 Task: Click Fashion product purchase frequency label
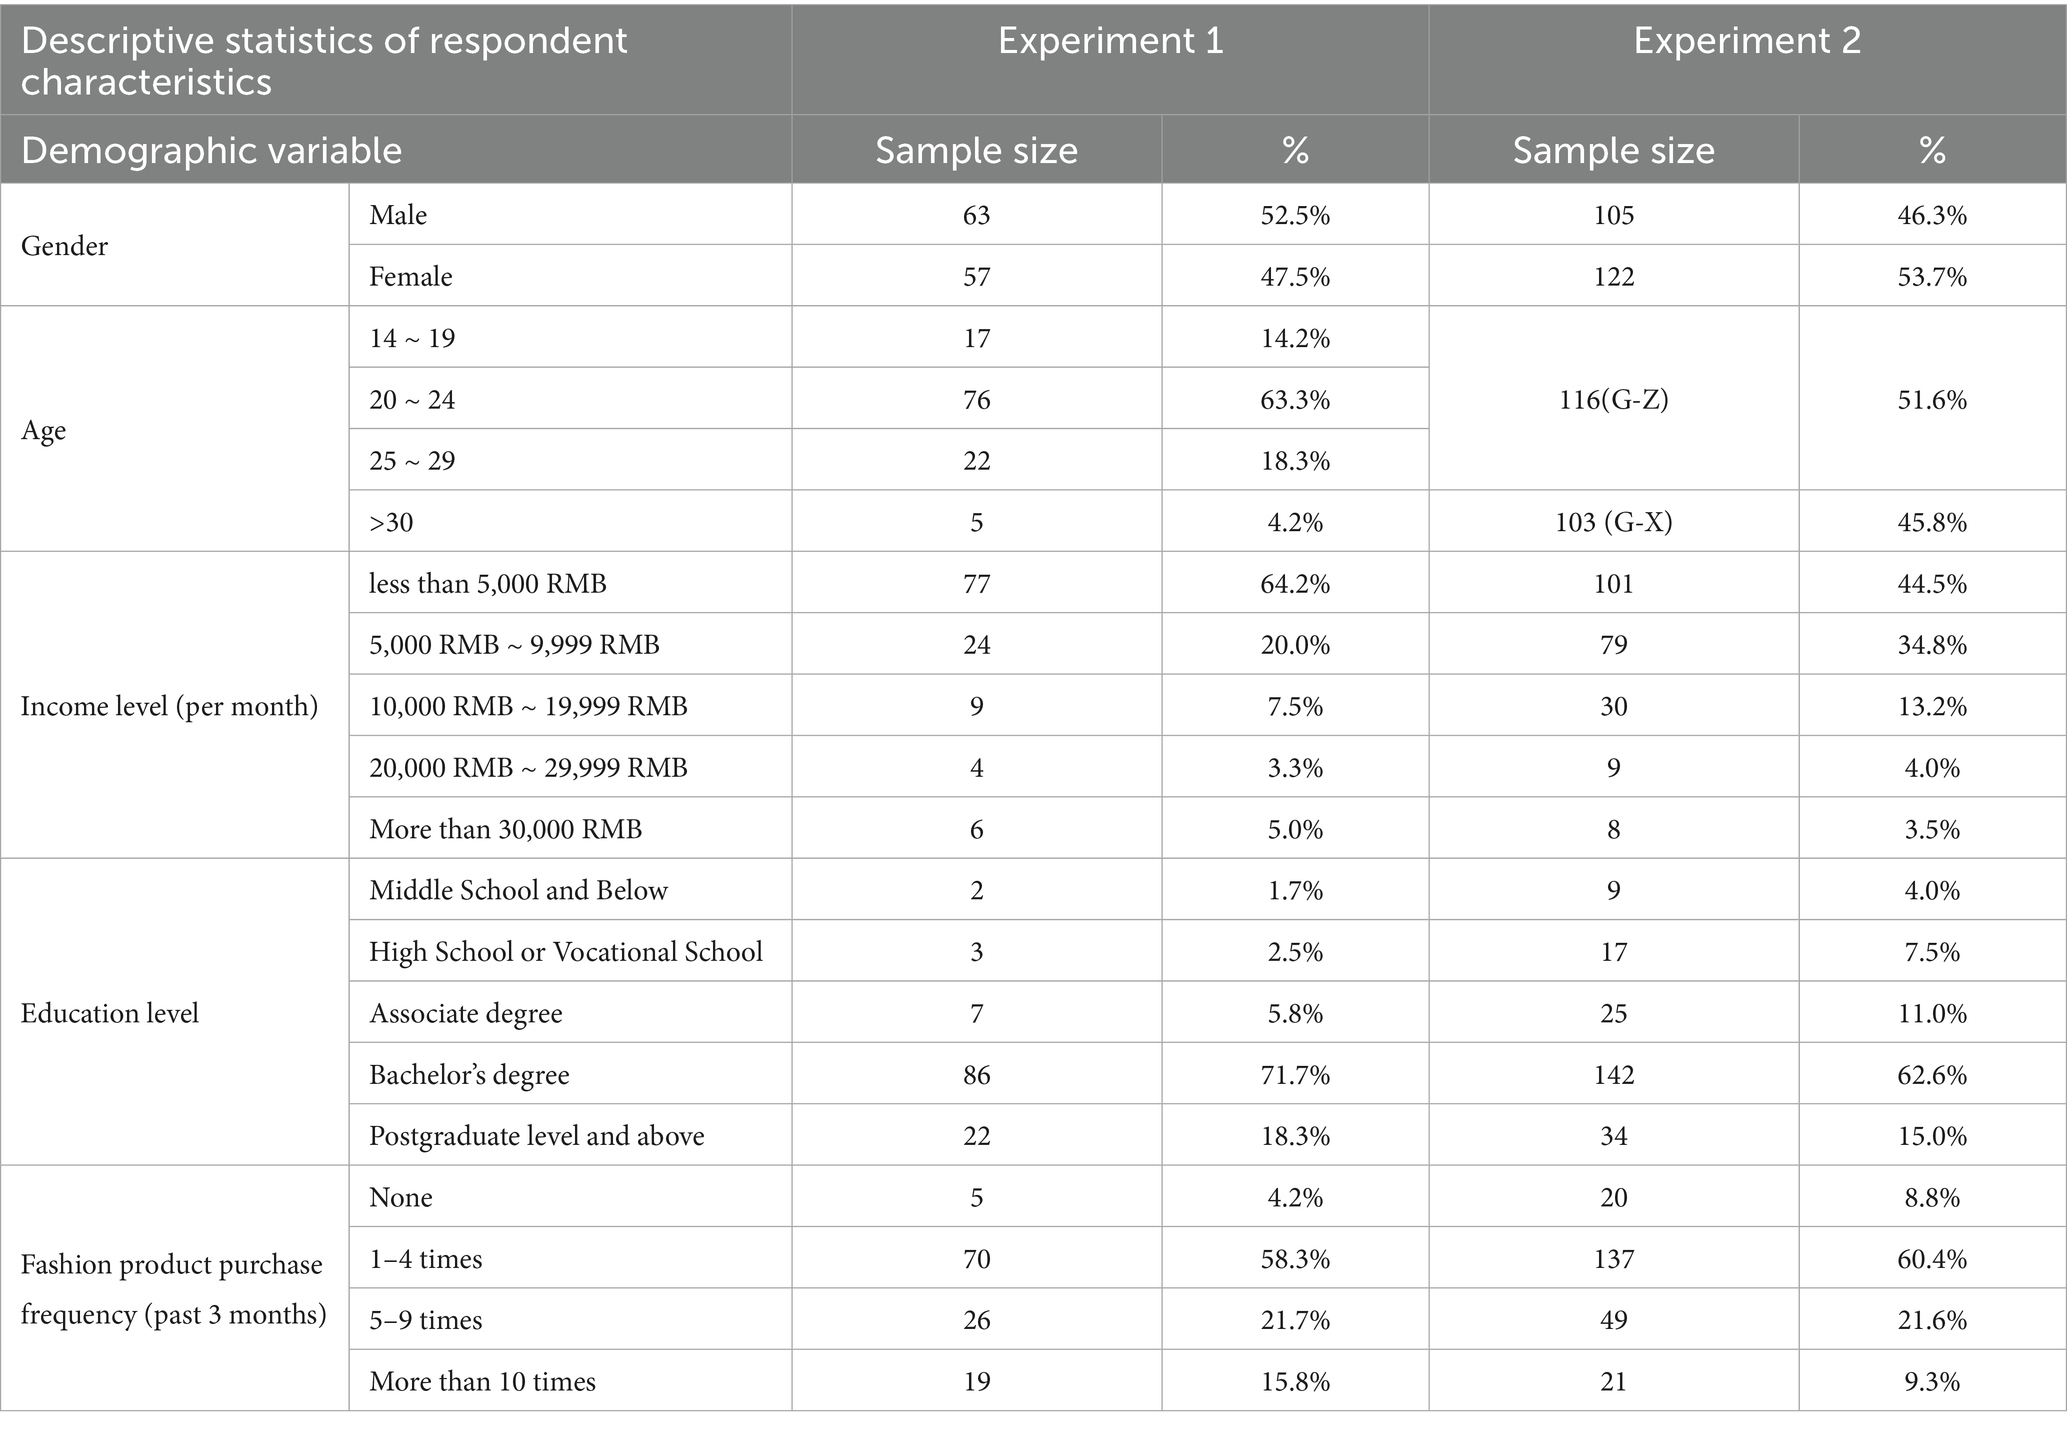[x=174, y=1290]
